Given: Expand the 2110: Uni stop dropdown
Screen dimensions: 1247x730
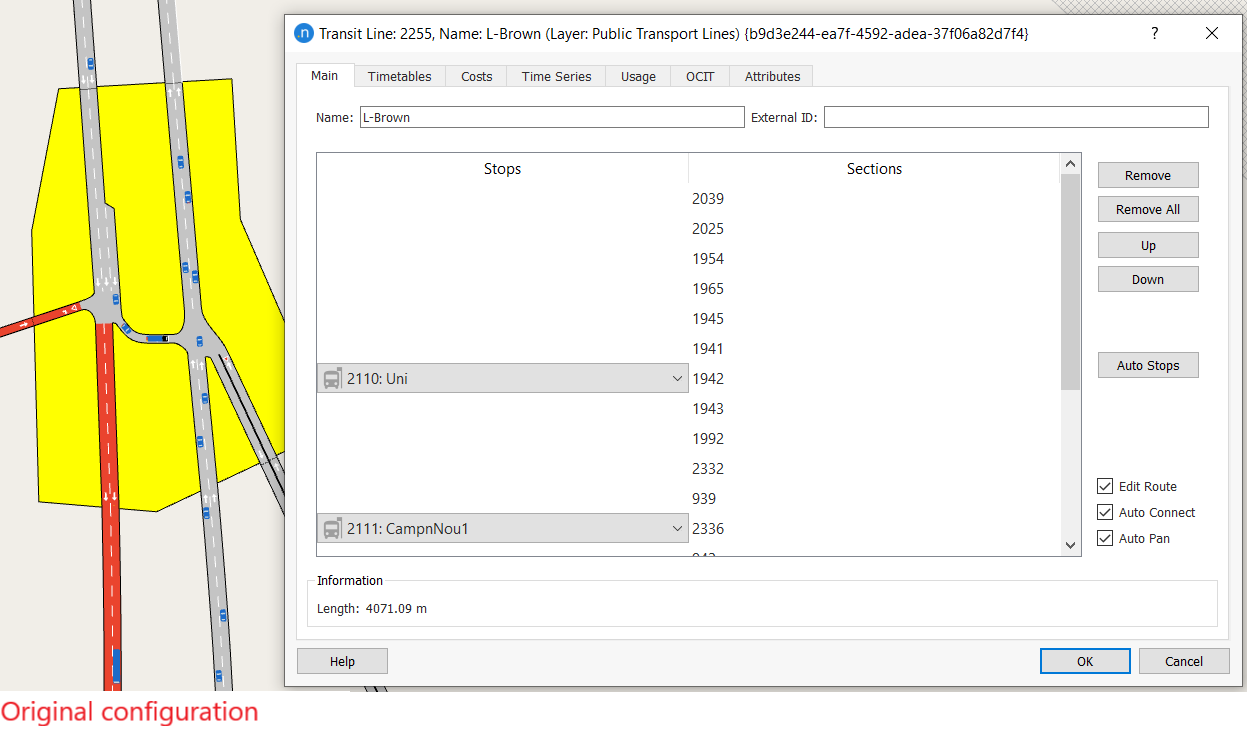Looking at the screenshot, I should coord(677,379).
